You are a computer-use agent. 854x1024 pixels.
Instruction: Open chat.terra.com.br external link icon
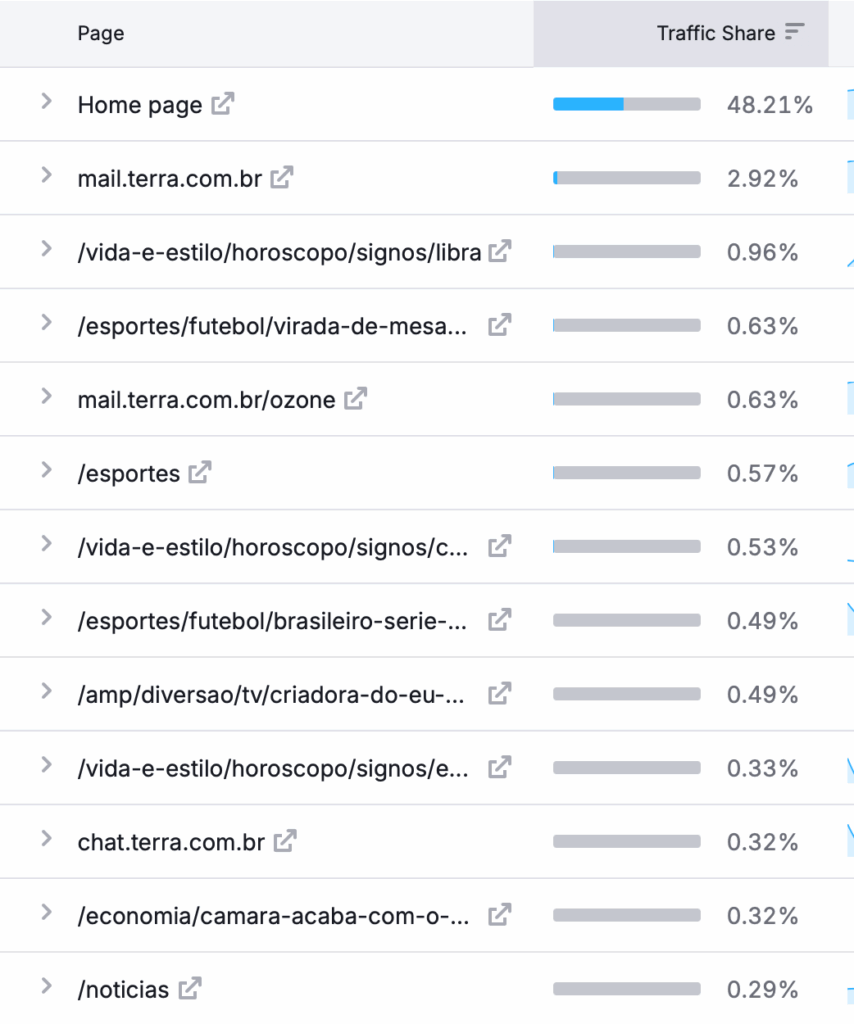(x=285, y=841)
